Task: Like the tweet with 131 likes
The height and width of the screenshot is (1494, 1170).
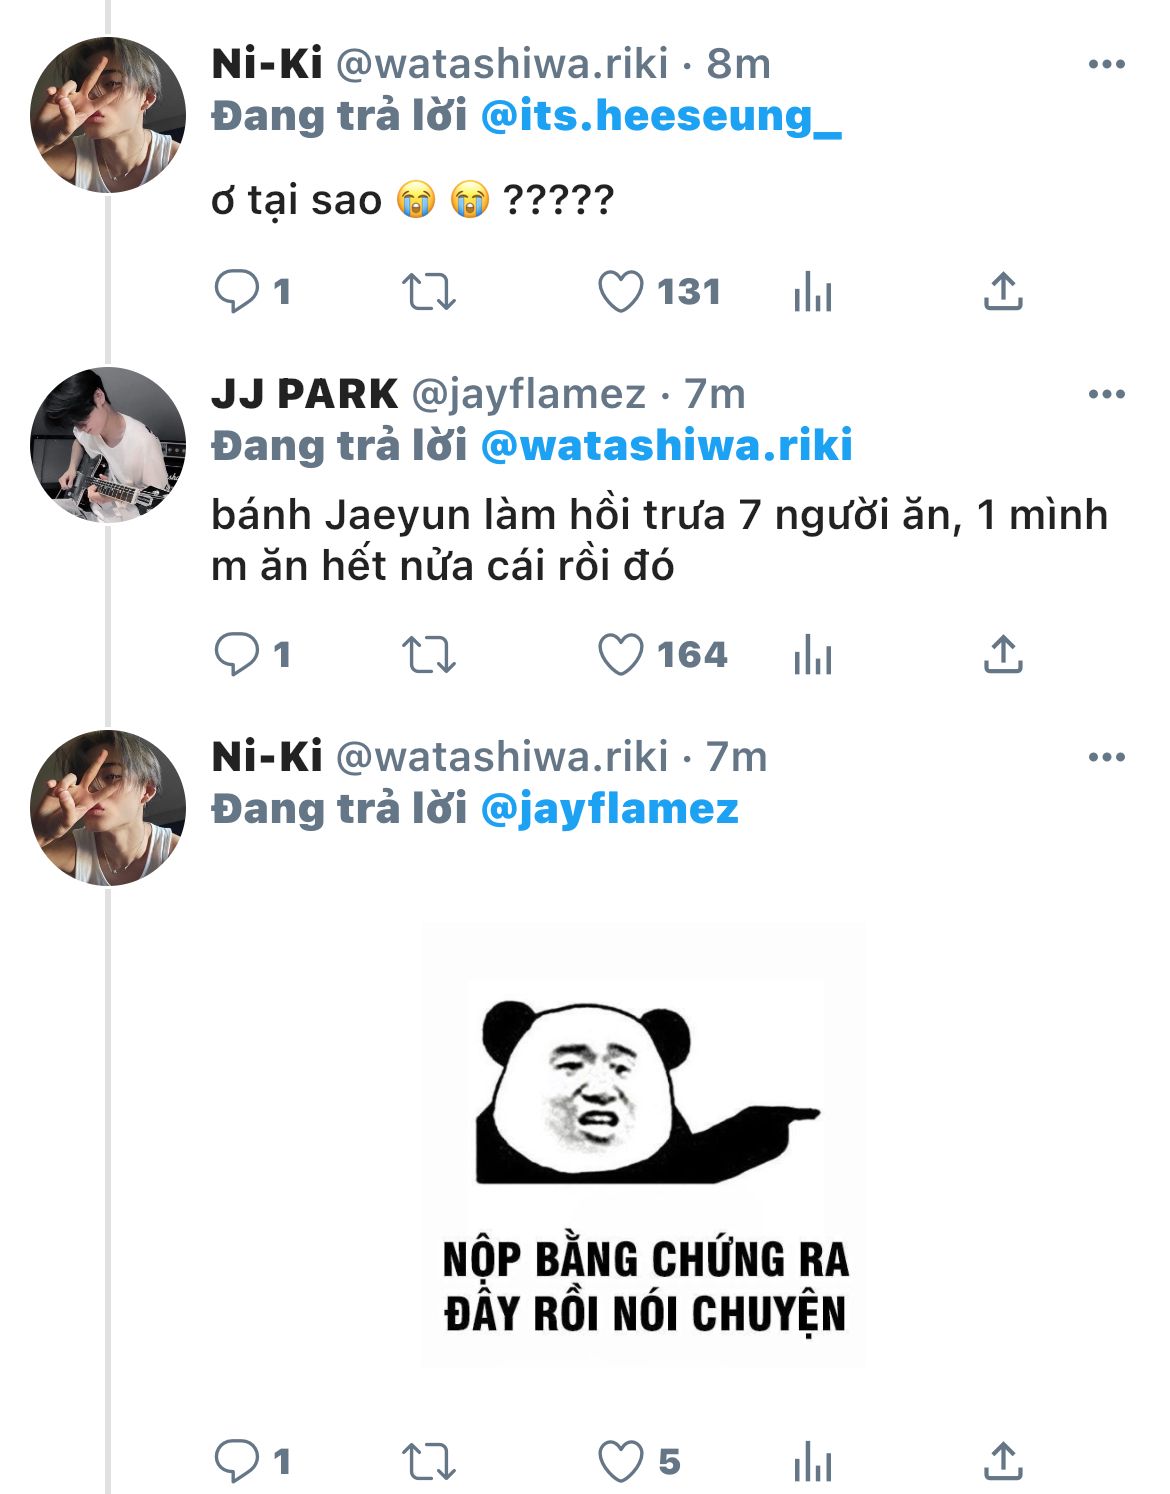Action: 620,292
